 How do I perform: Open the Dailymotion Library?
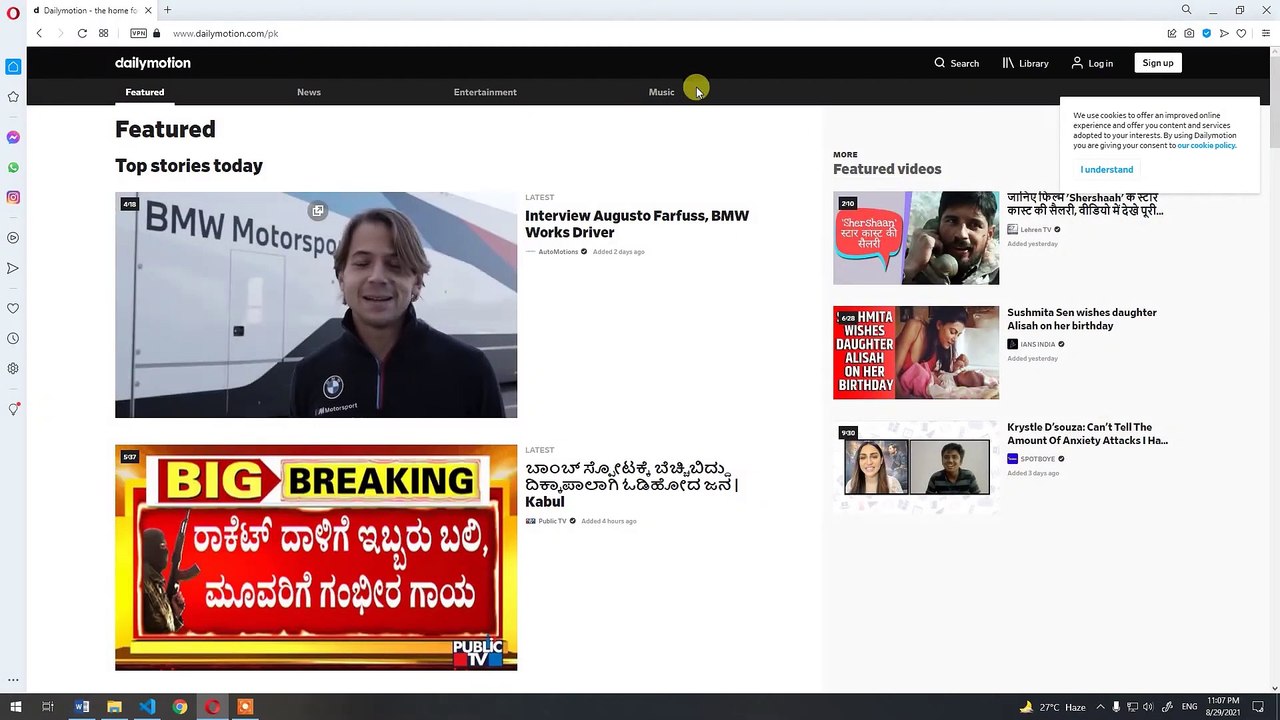point(1026,63)
